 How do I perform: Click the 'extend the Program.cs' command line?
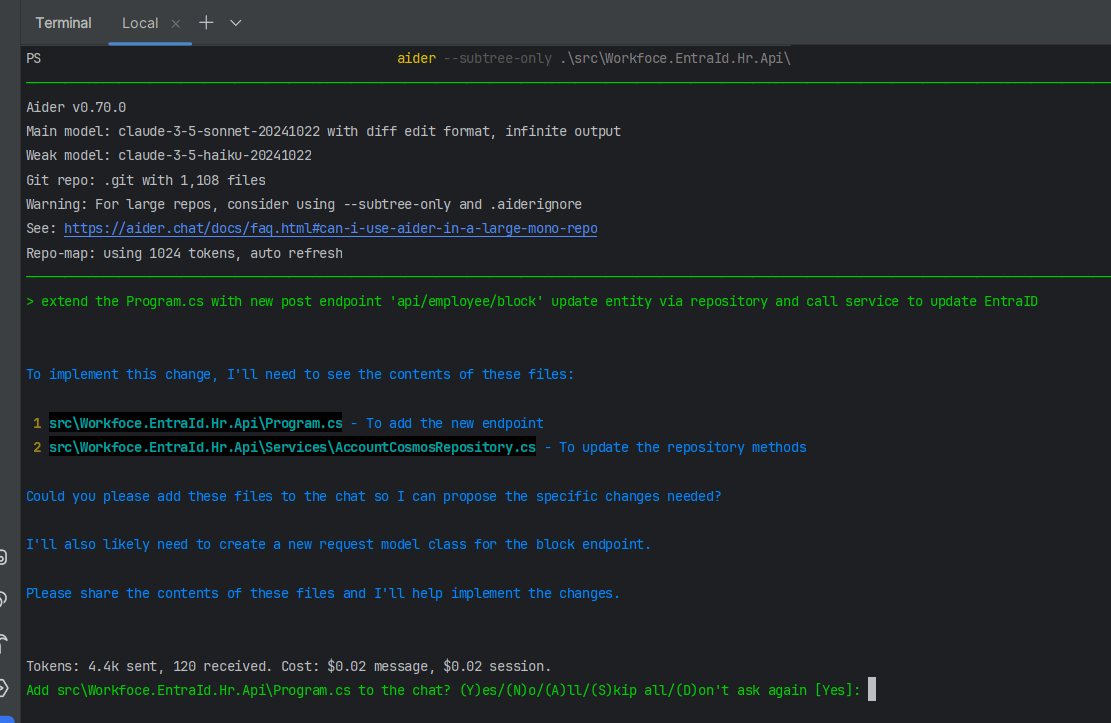click(532, 301)
